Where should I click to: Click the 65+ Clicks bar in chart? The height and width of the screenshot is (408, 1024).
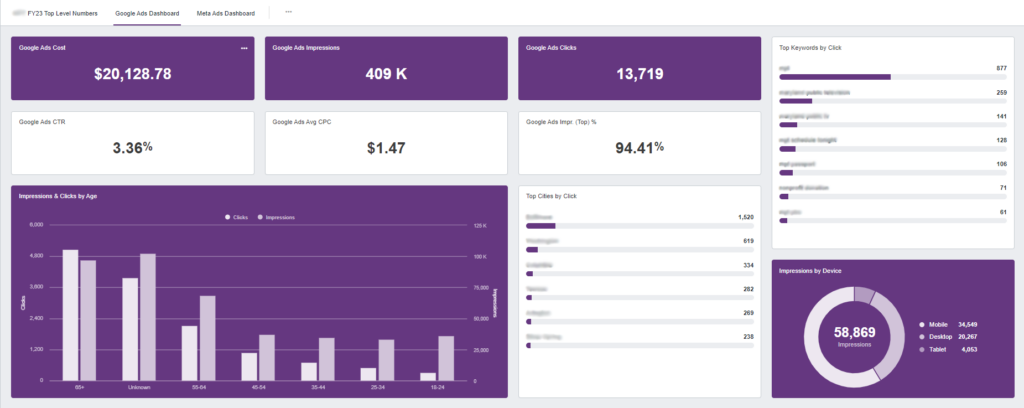click(x=71, y=315)
